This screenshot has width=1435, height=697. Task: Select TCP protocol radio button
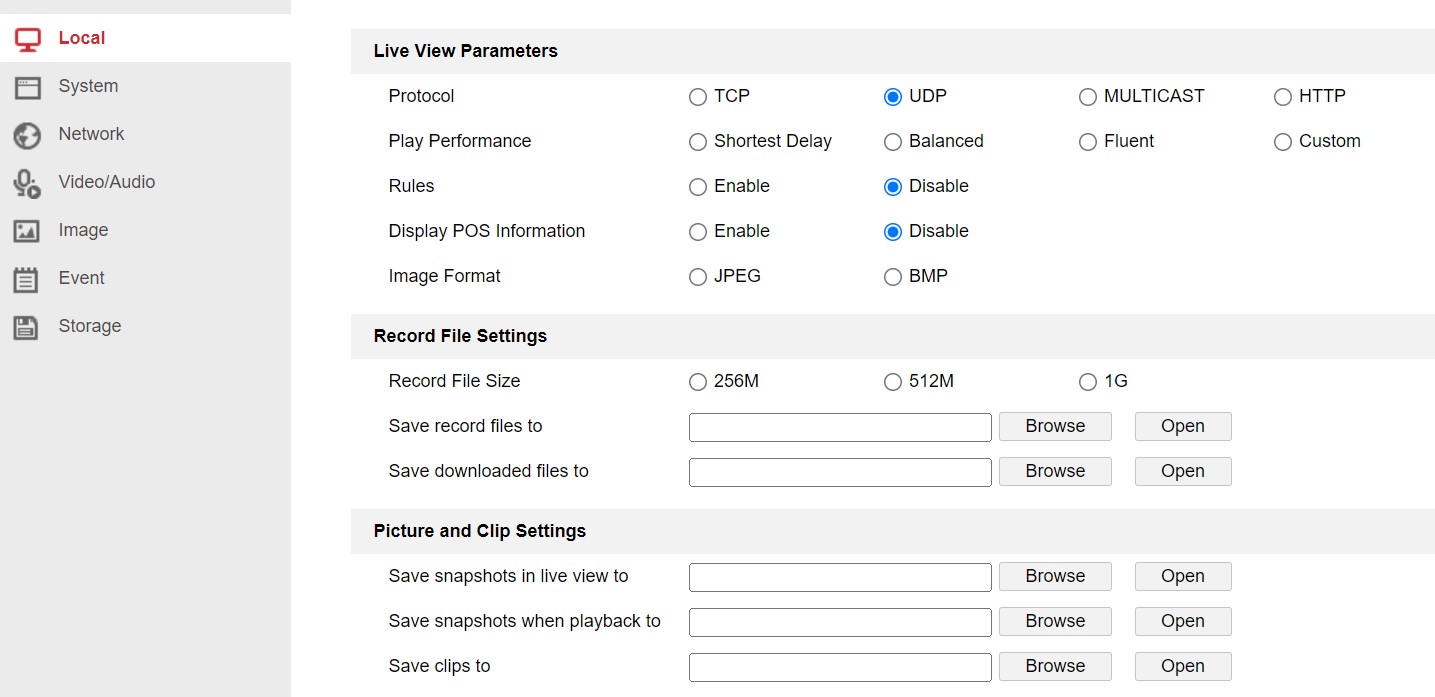698,97
